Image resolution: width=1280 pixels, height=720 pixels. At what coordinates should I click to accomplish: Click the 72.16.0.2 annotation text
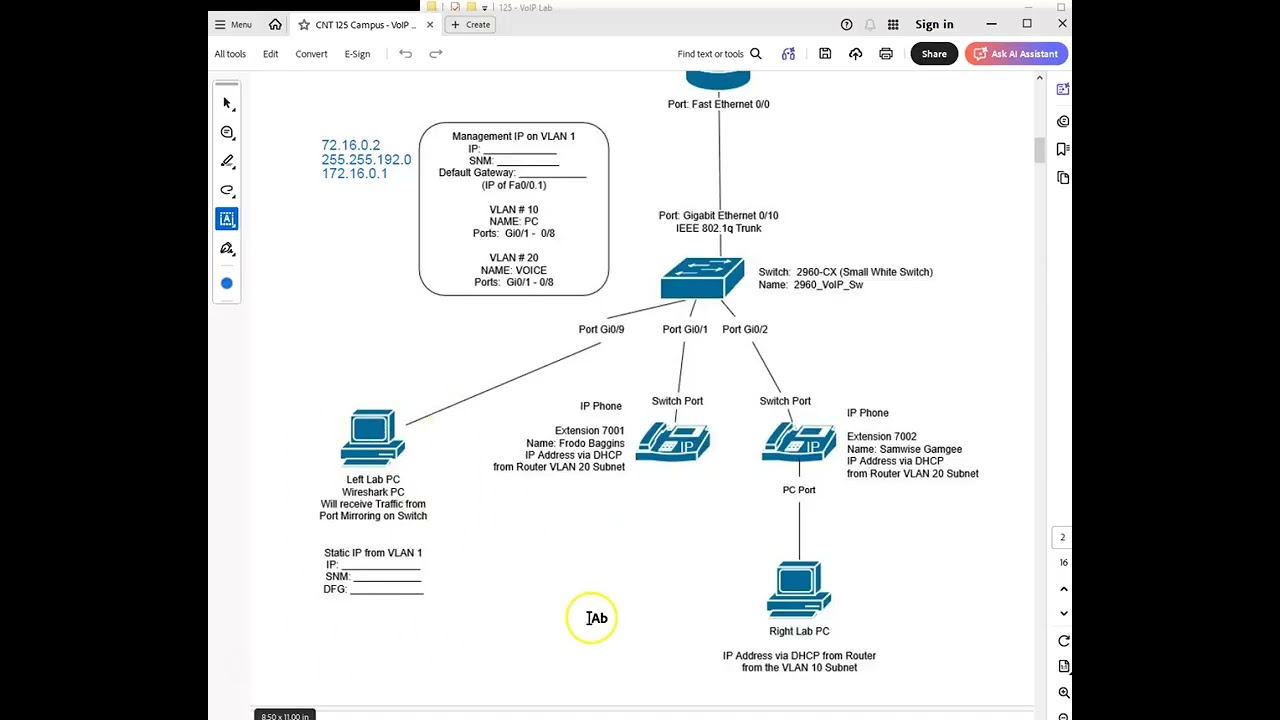(350, 146)
